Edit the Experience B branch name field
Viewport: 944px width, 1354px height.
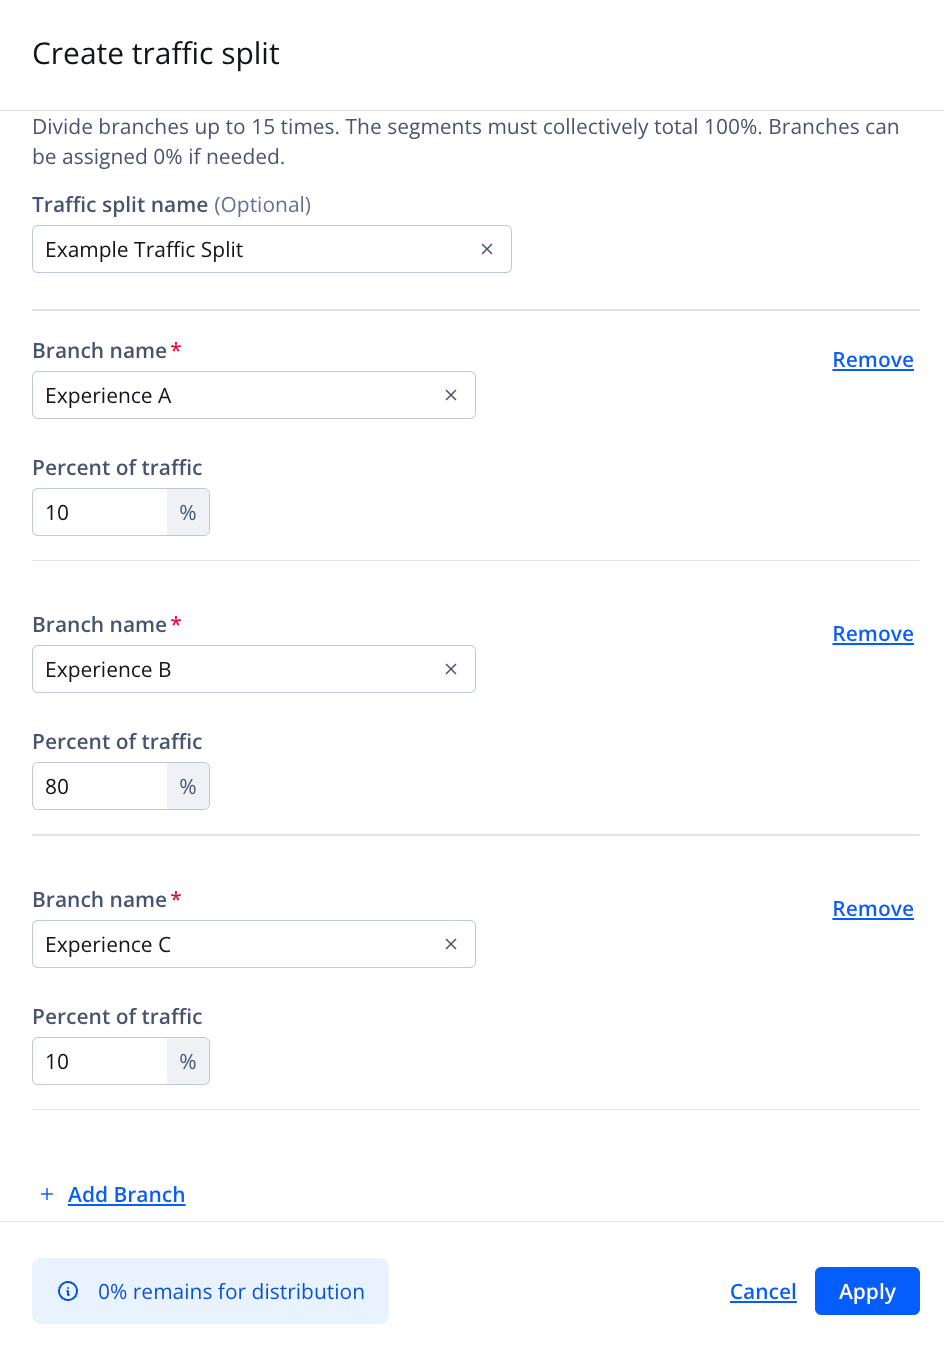click(x=235, y=669)
